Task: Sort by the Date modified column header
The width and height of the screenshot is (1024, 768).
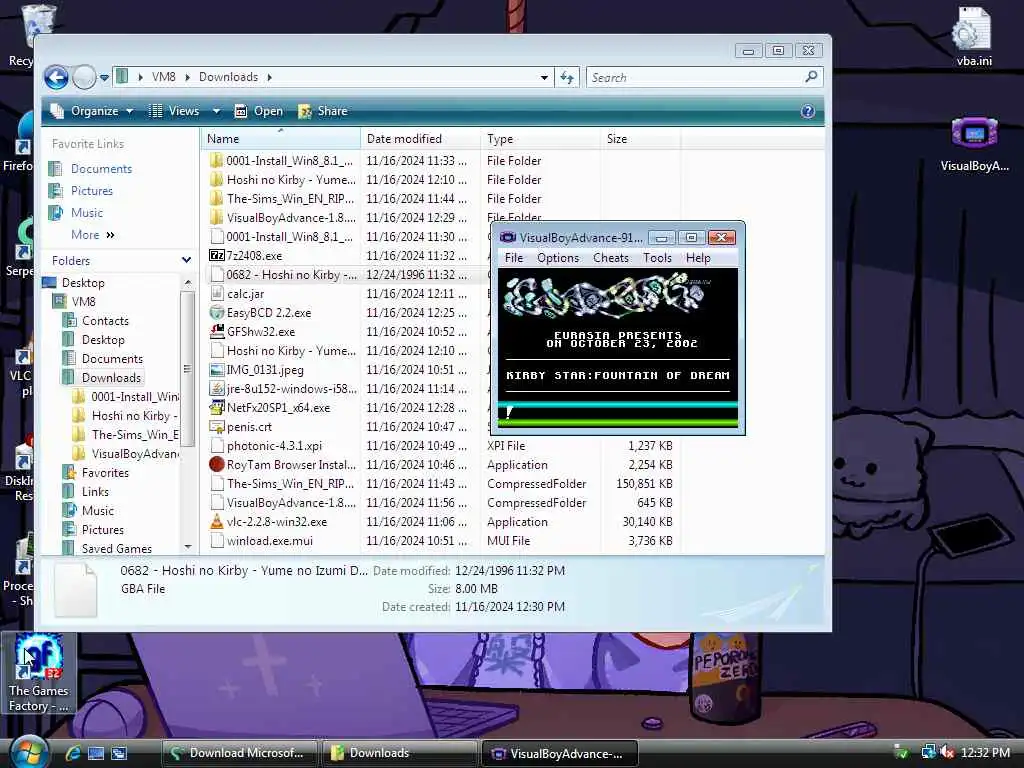Action: click(420, 138)
